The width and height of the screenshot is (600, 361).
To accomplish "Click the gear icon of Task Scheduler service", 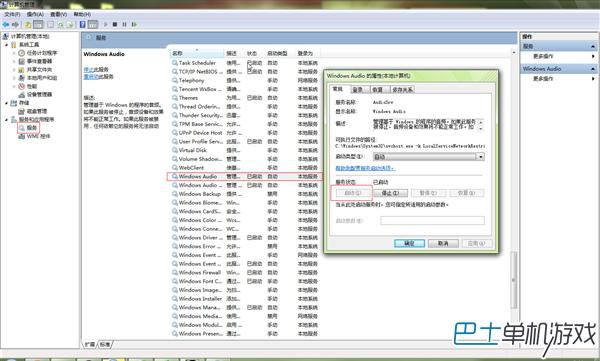I will tap(174, 63).
